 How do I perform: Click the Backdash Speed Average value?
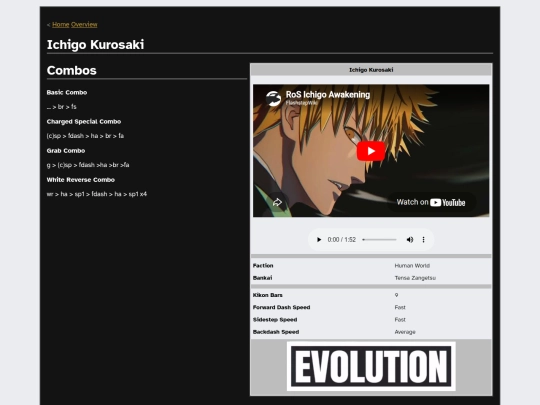pos(405,332)
